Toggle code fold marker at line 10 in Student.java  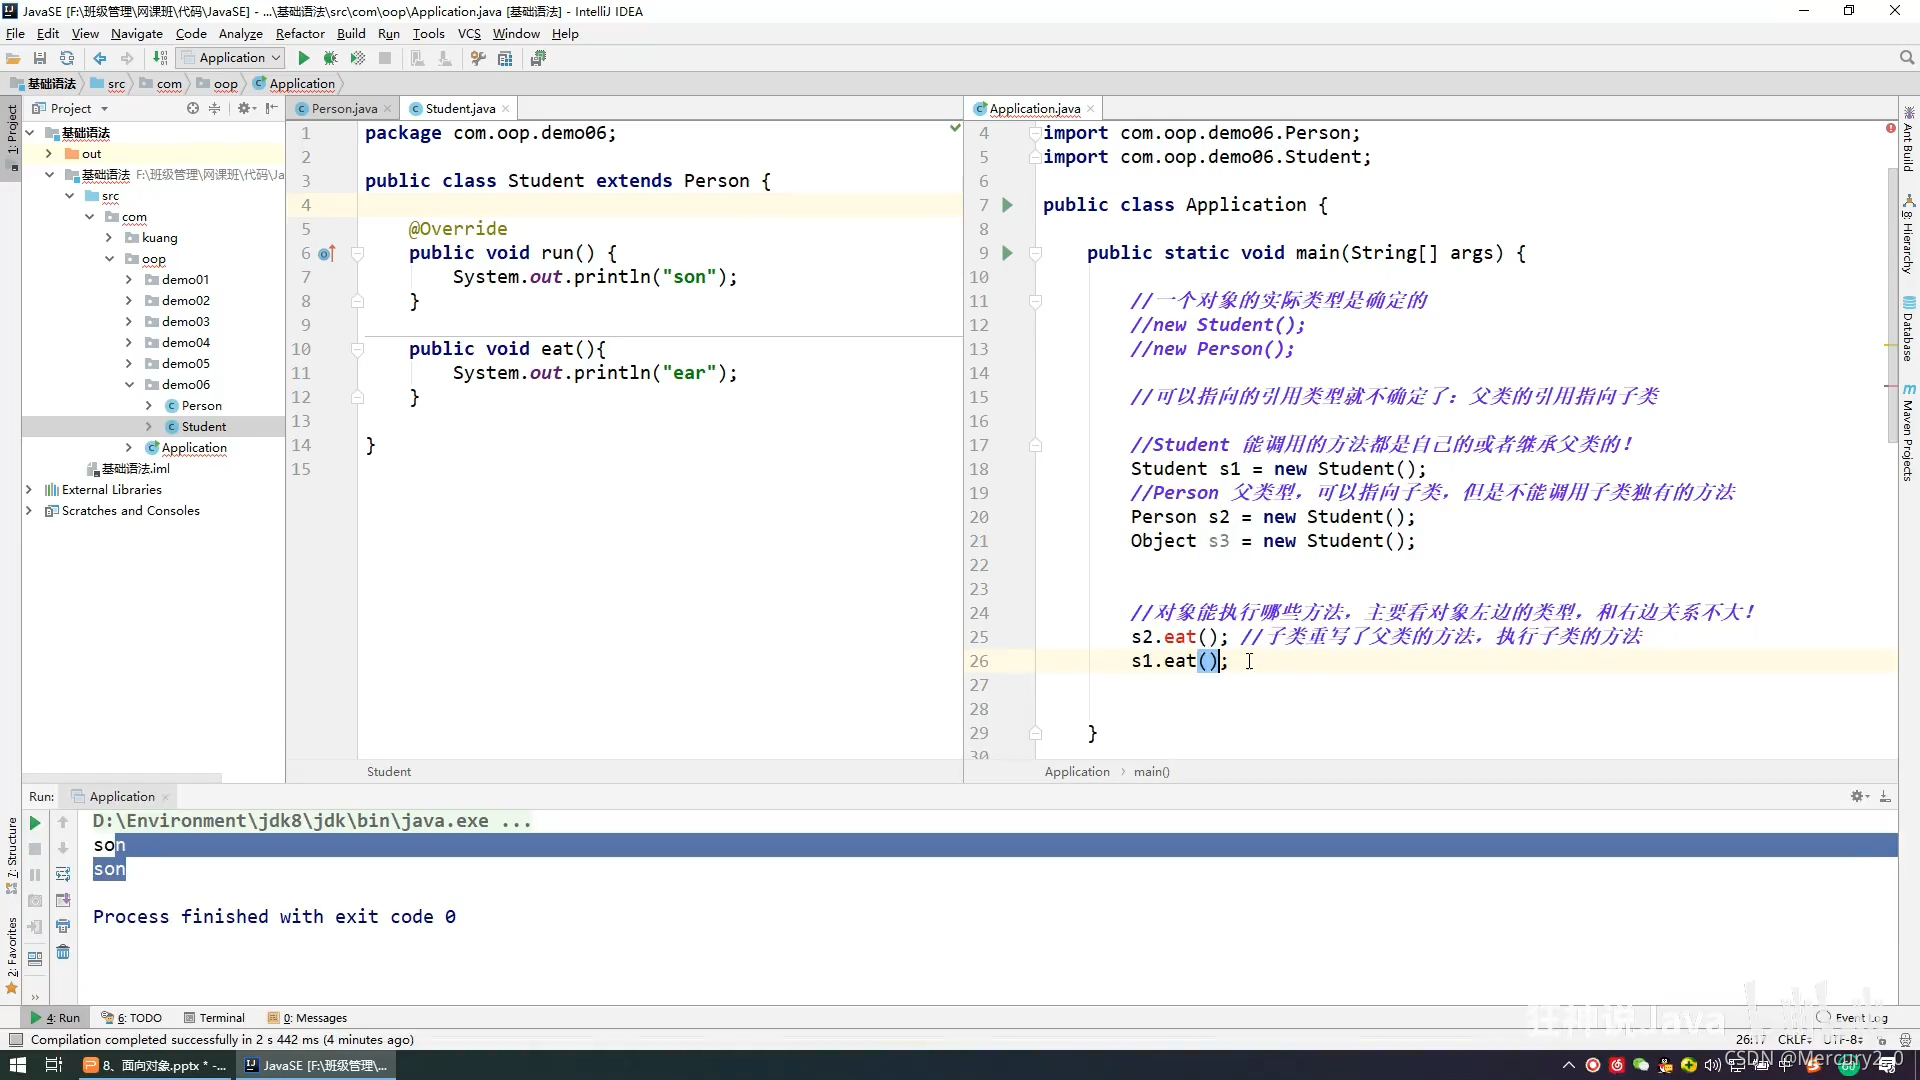[x=357, y=349]
